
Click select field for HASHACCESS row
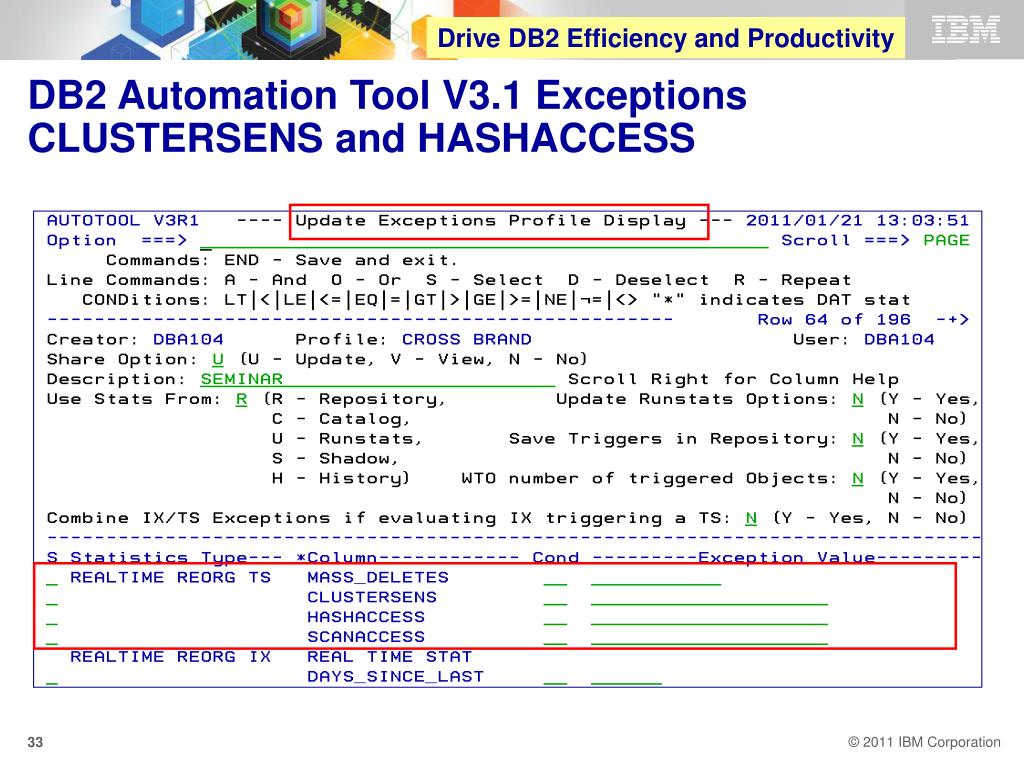(x=52, y=617)
